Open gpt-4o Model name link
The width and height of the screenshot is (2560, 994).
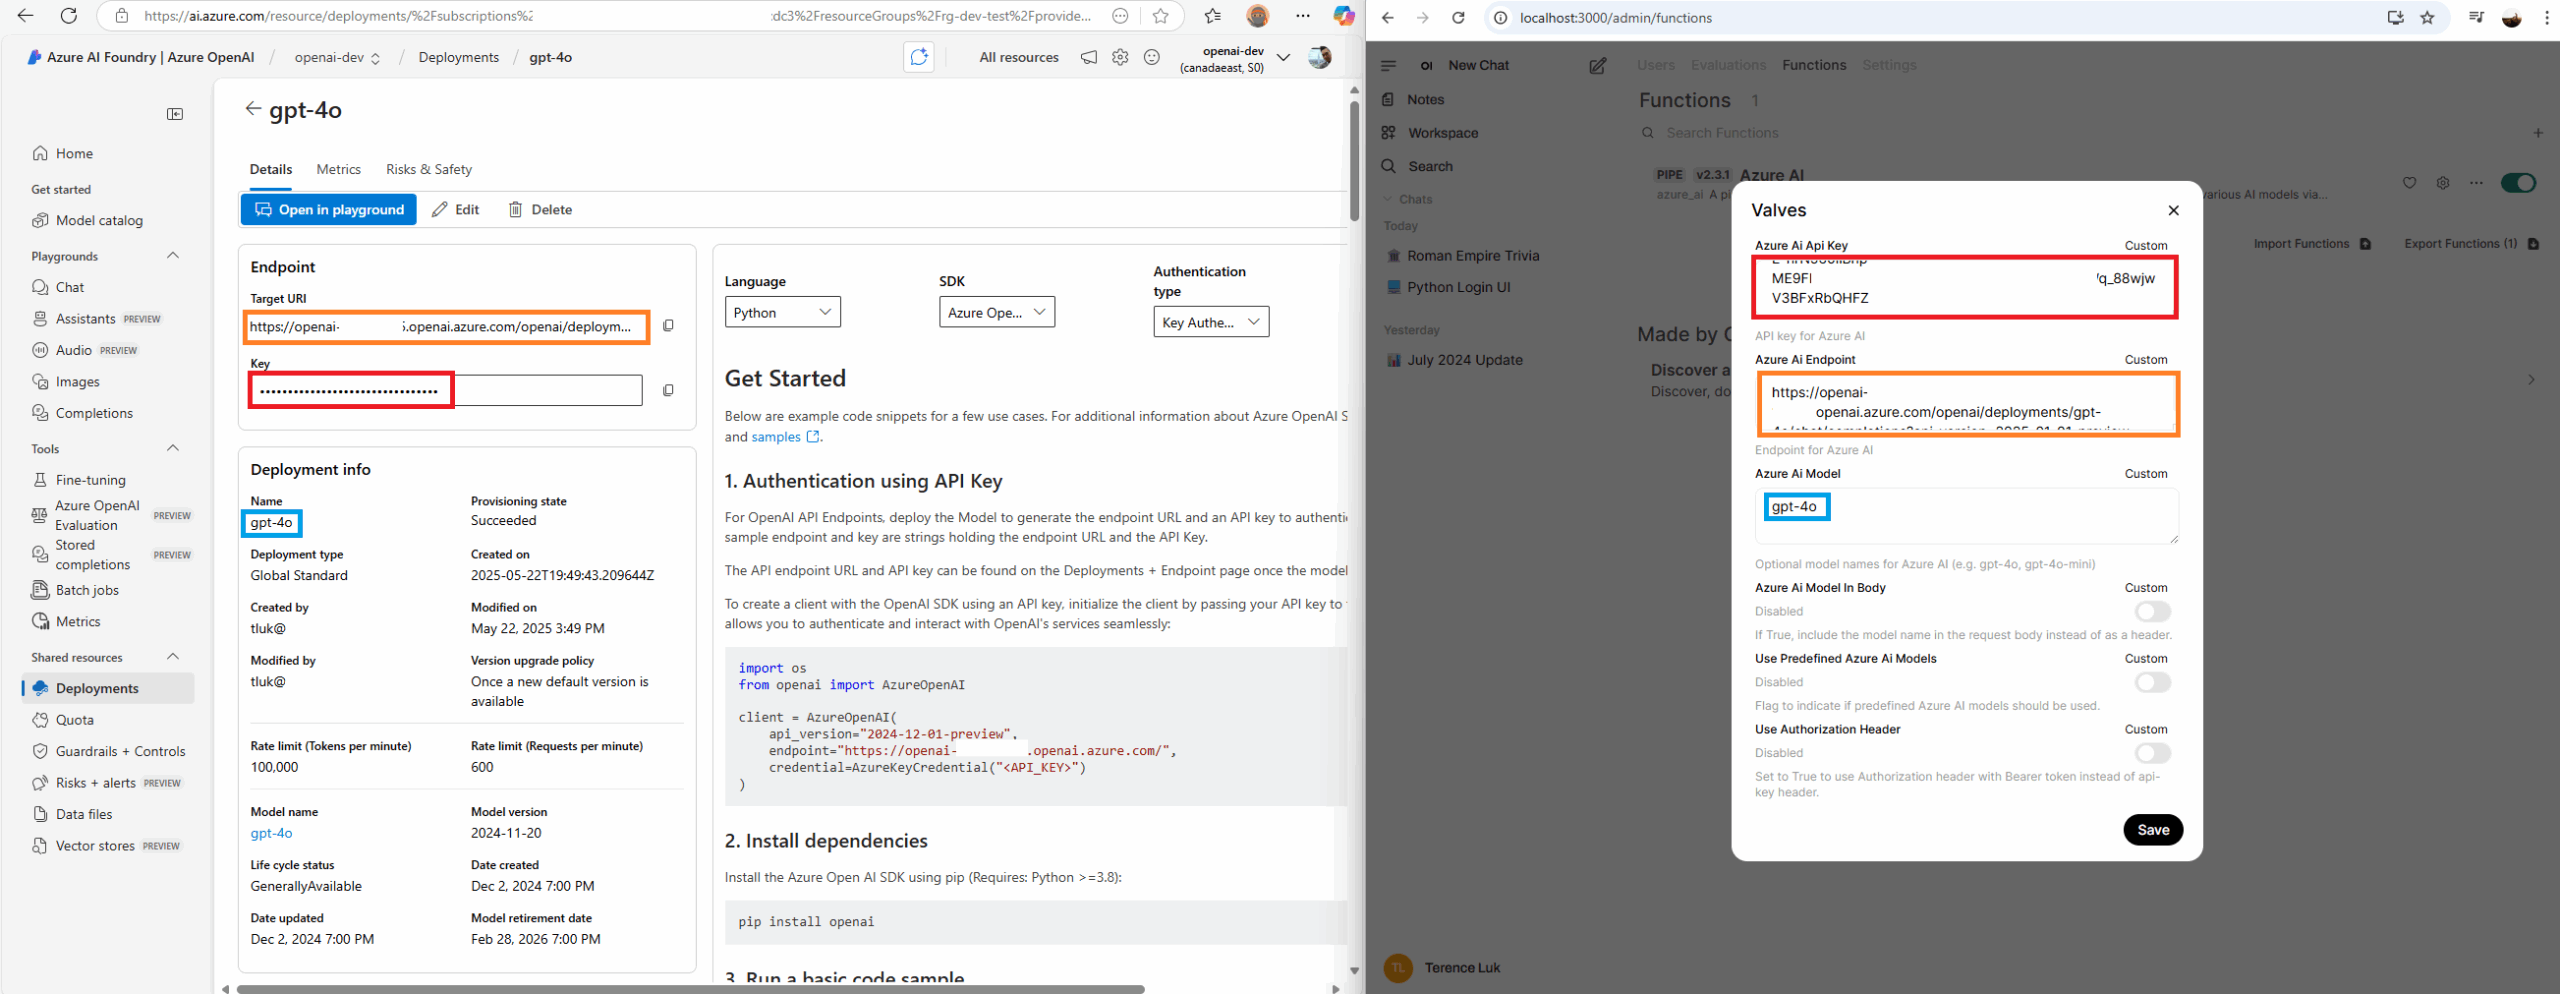tap(271, 833)
